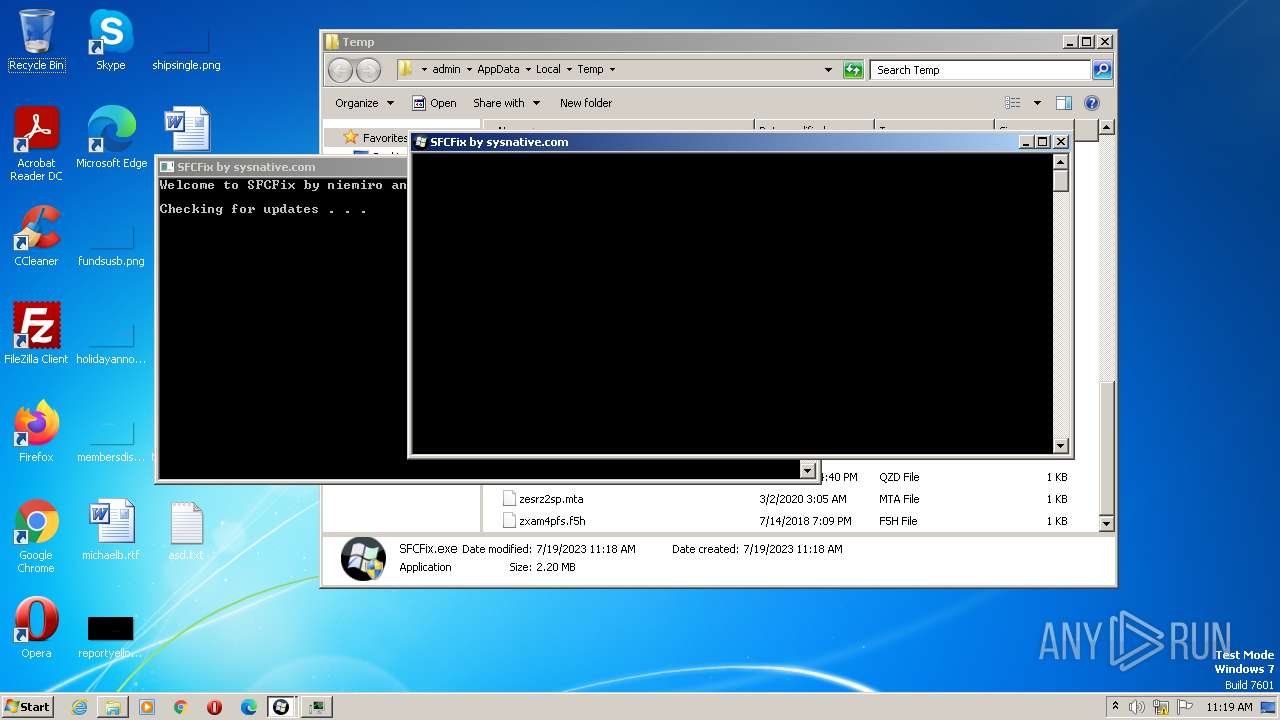Open the FileZilla Client desktop shortcut
Image resolution: width=1280 pixels, height=720 pixels.
(36, 333)
